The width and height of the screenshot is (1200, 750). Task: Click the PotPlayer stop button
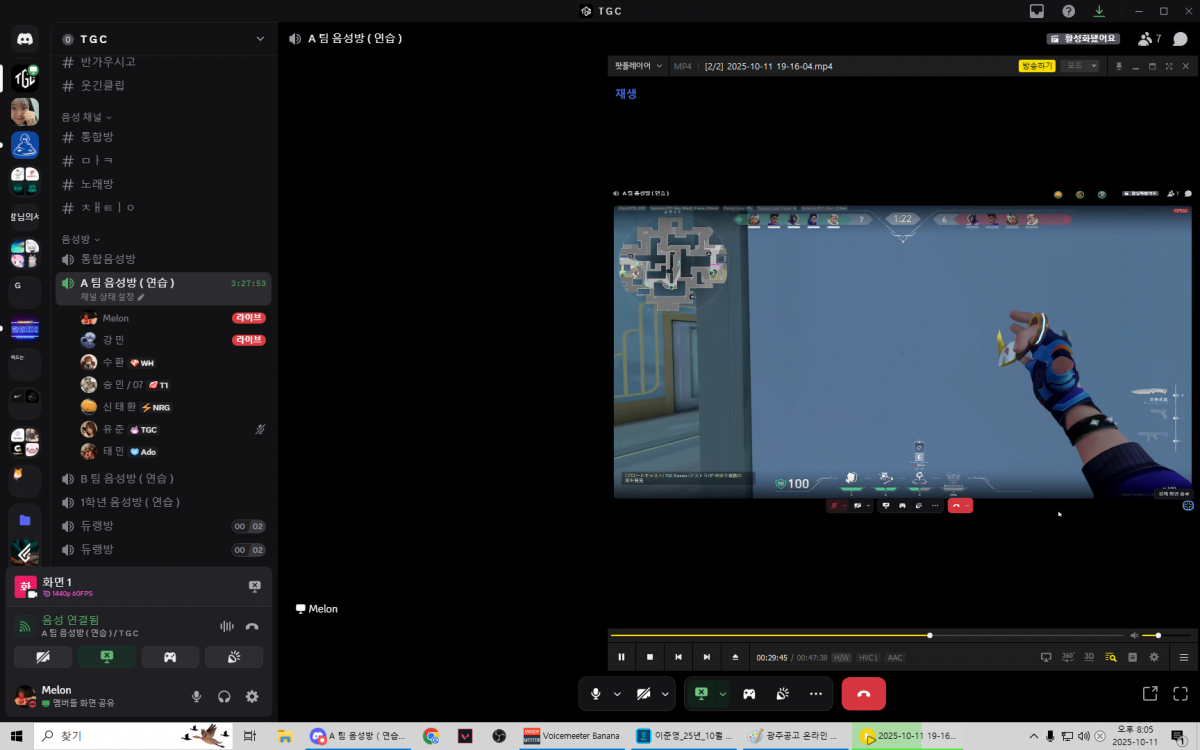click(650, 657)
